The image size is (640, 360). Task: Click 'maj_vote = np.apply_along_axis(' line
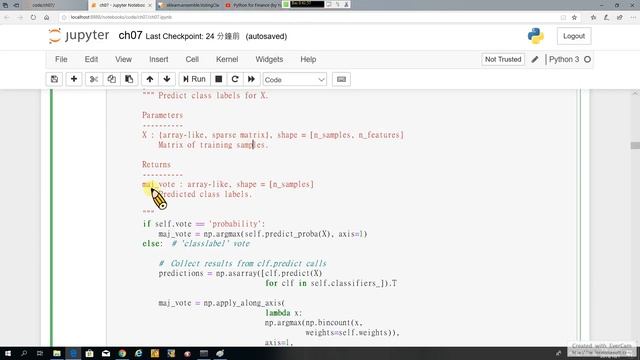(x=222, y=303)
